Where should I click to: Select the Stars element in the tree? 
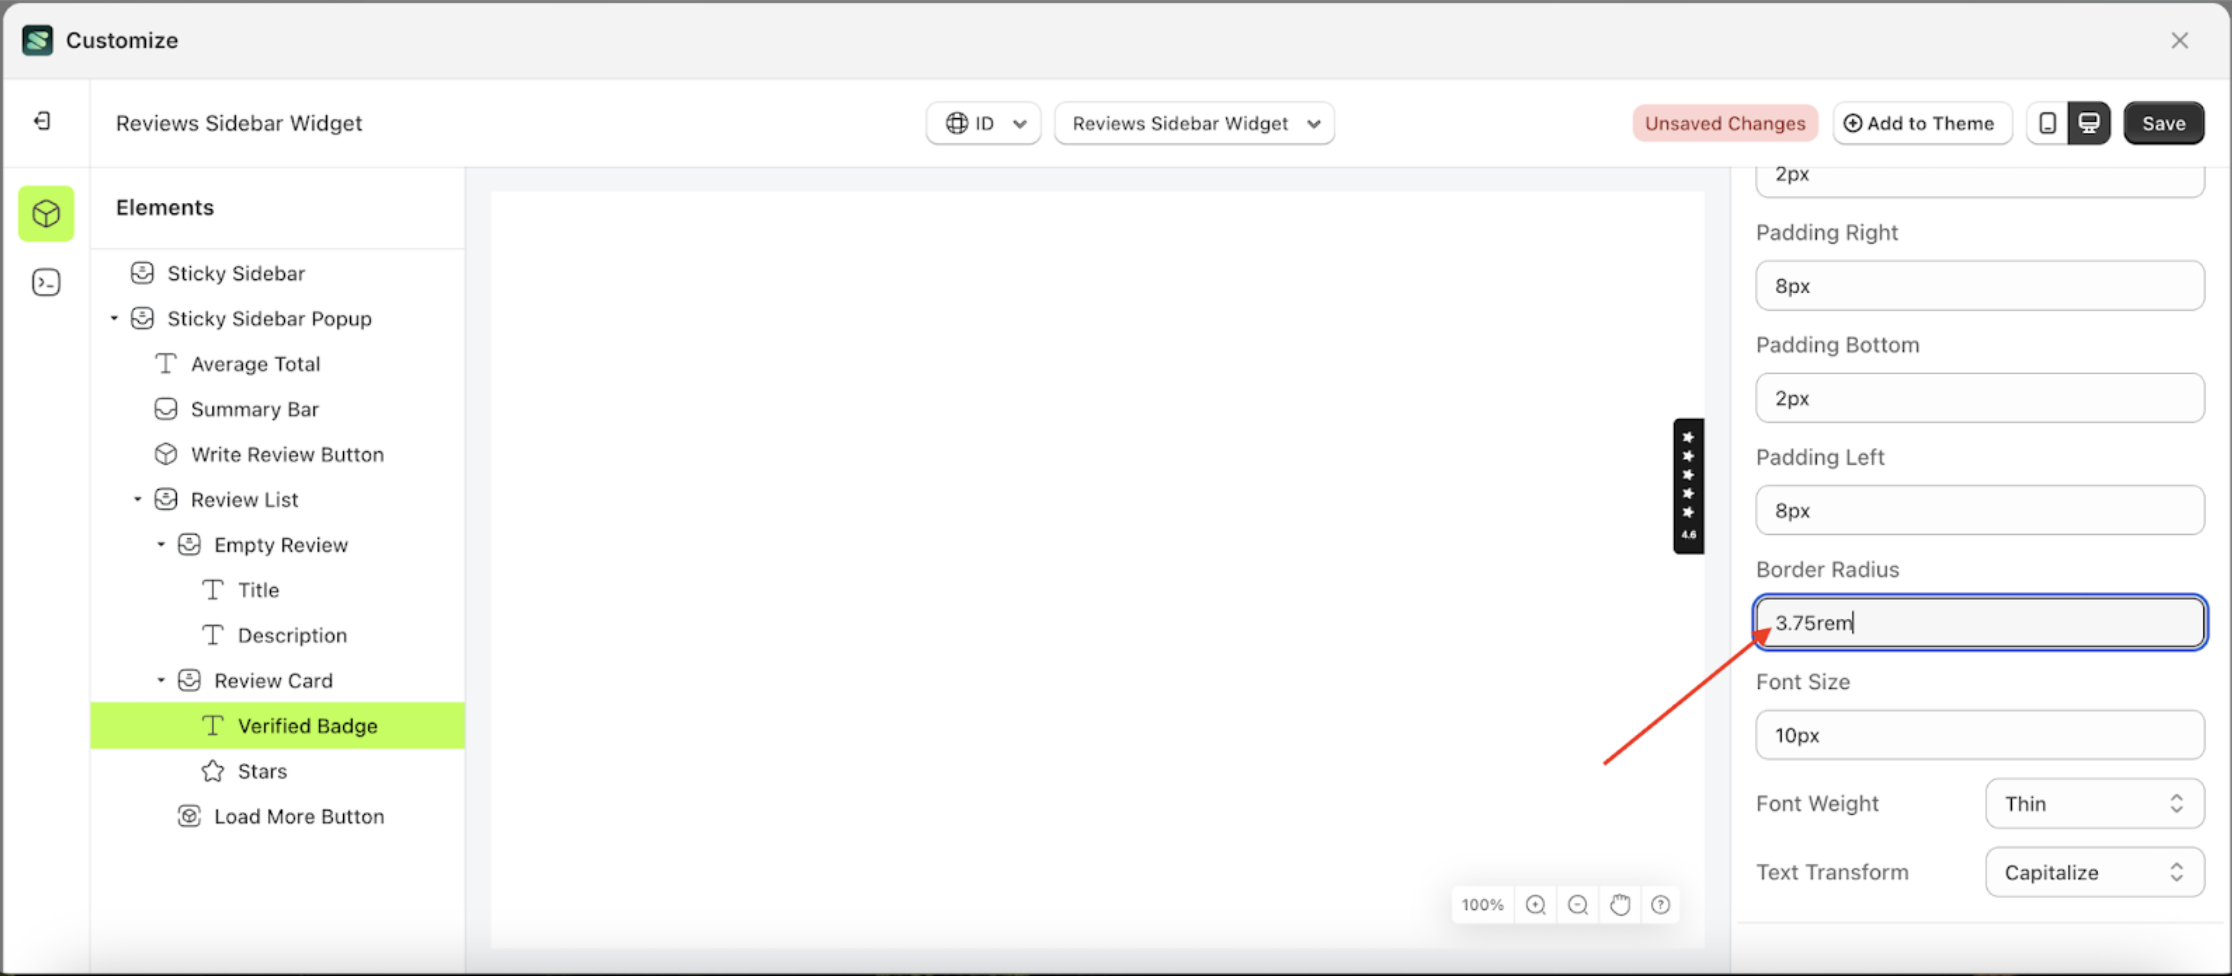point(262,770)
